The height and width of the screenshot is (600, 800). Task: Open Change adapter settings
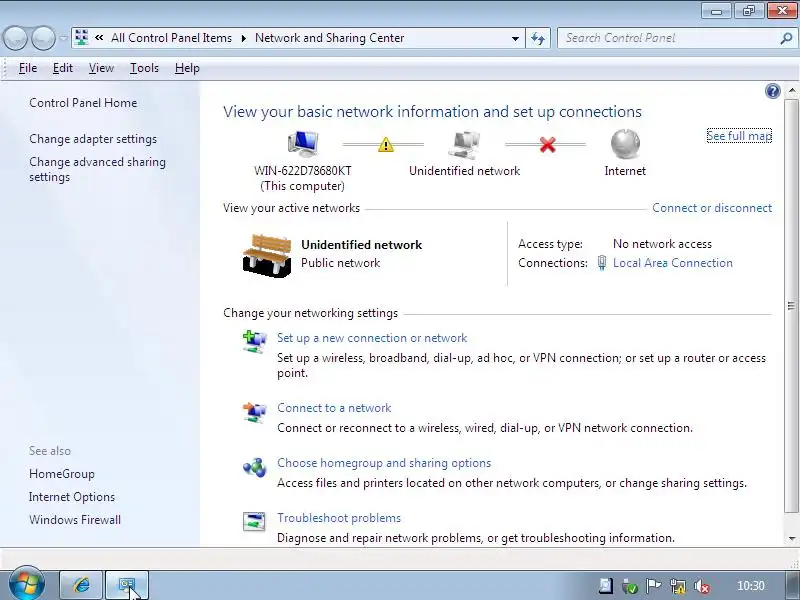(93, 139)
